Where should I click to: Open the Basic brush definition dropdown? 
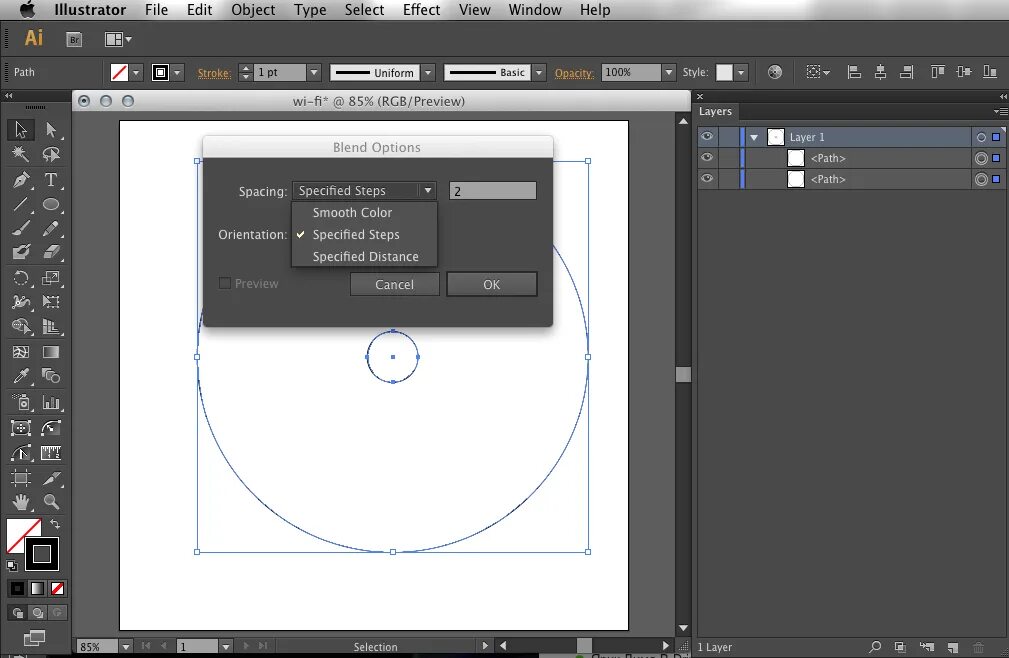[x=539, y=72]
